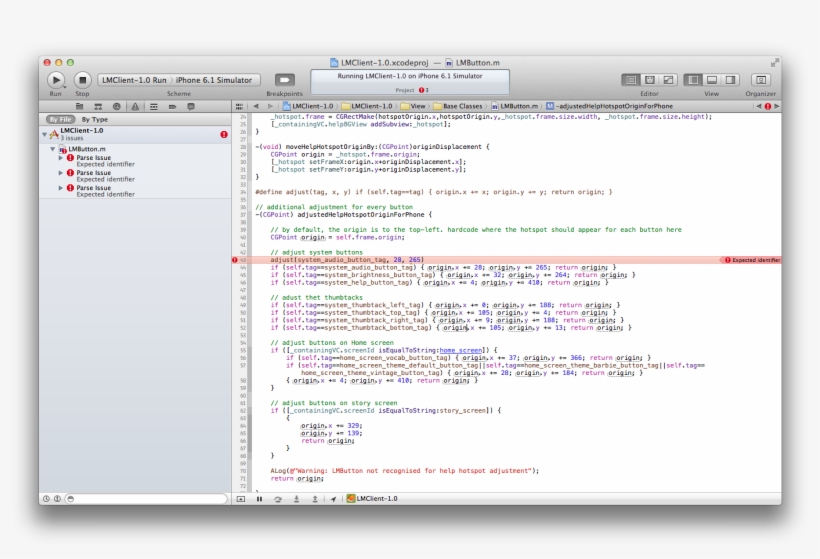The height and width of the screenshot is (559, 820).
Task: Select the By File filter
Action: [60, 119]
